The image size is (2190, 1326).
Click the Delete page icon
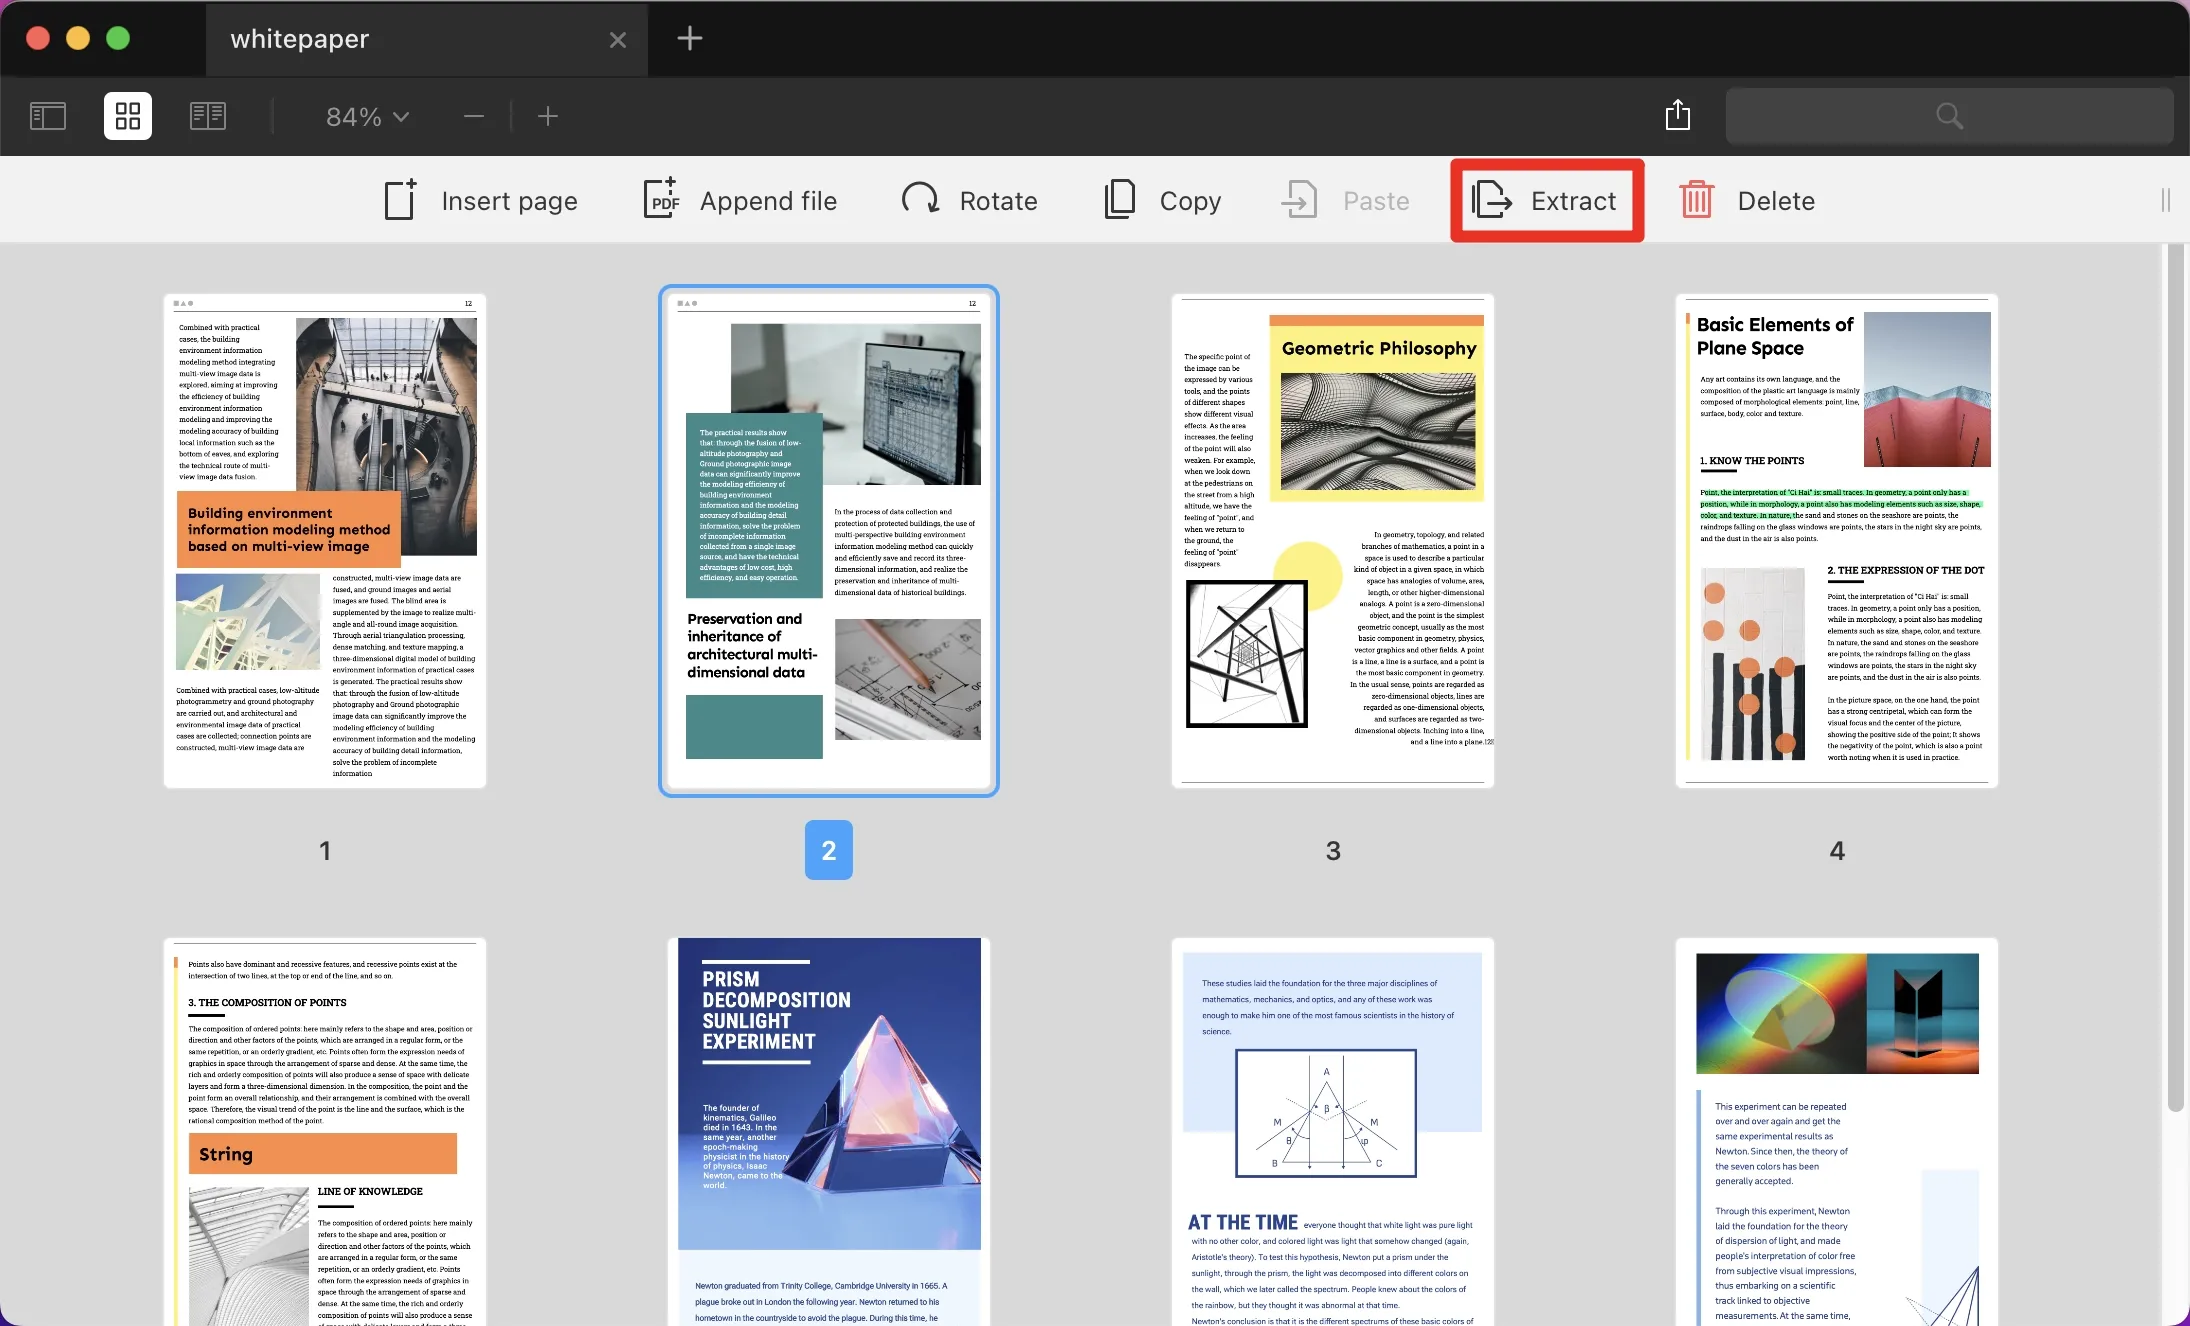[1697, 199]
